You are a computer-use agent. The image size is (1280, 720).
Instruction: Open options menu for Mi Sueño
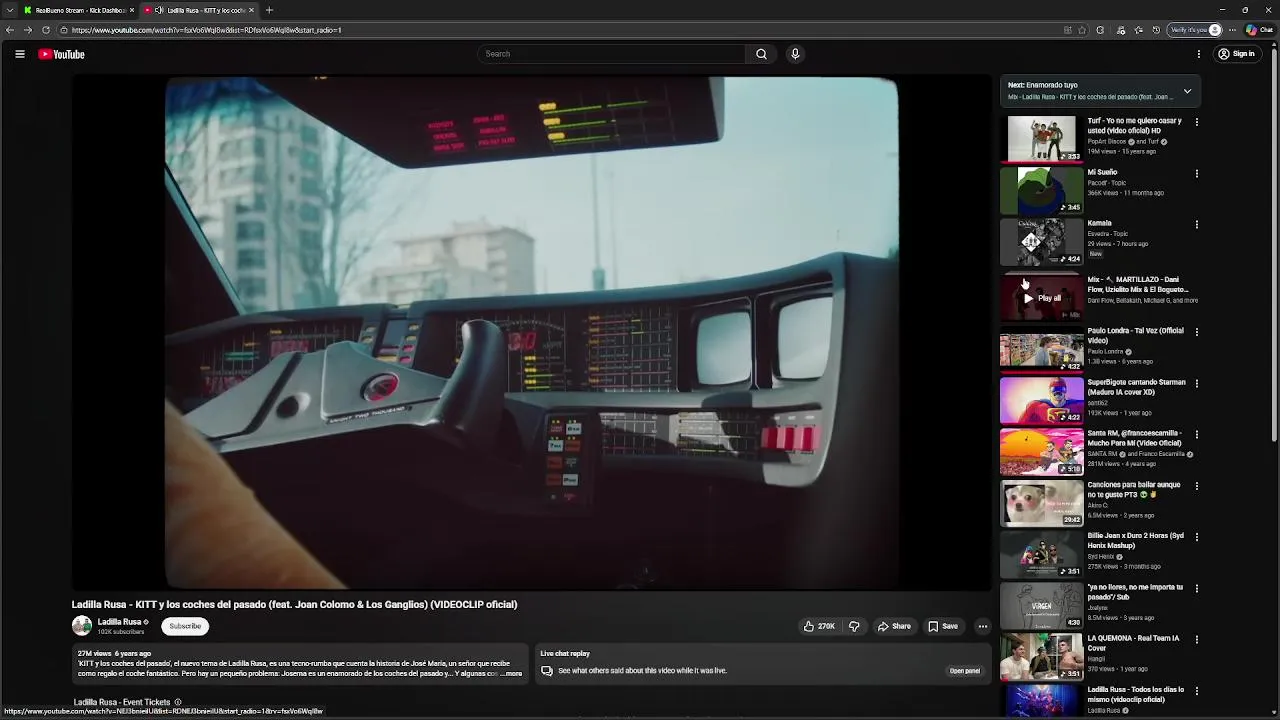(1196, 173)
